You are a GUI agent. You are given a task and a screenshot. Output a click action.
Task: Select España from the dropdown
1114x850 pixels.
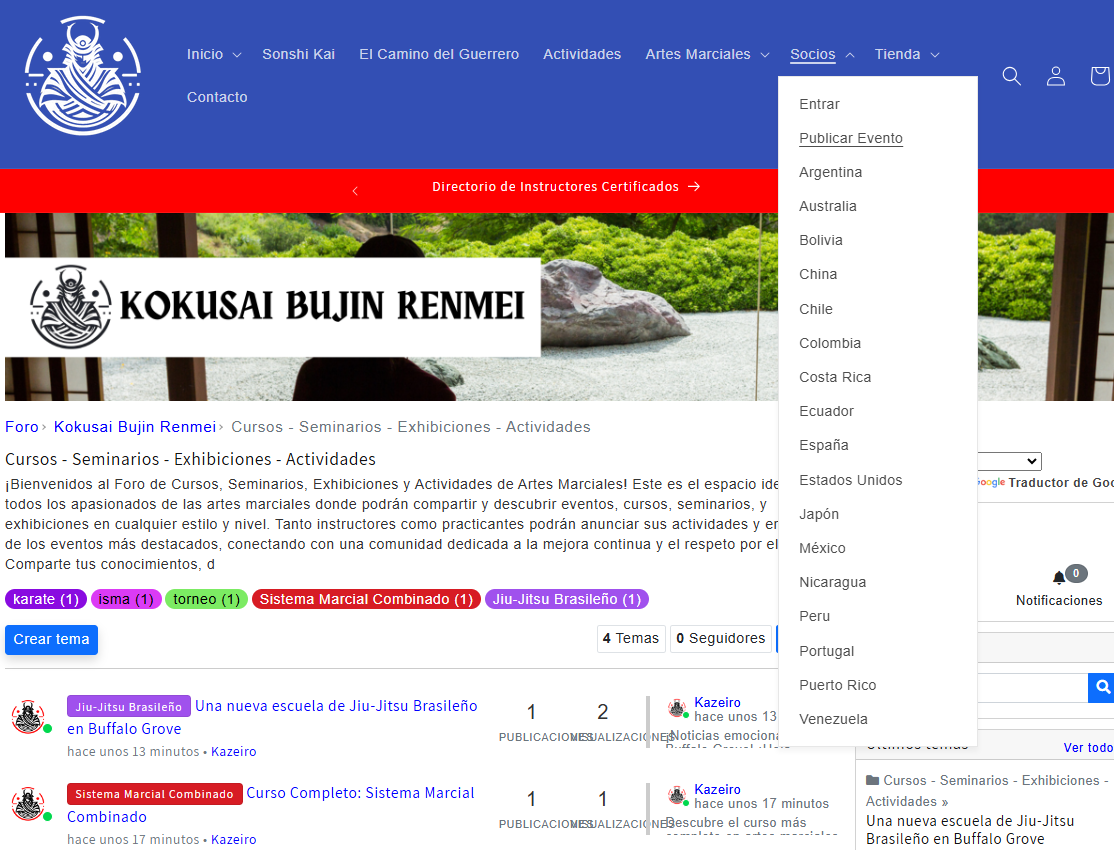(824, 446)
